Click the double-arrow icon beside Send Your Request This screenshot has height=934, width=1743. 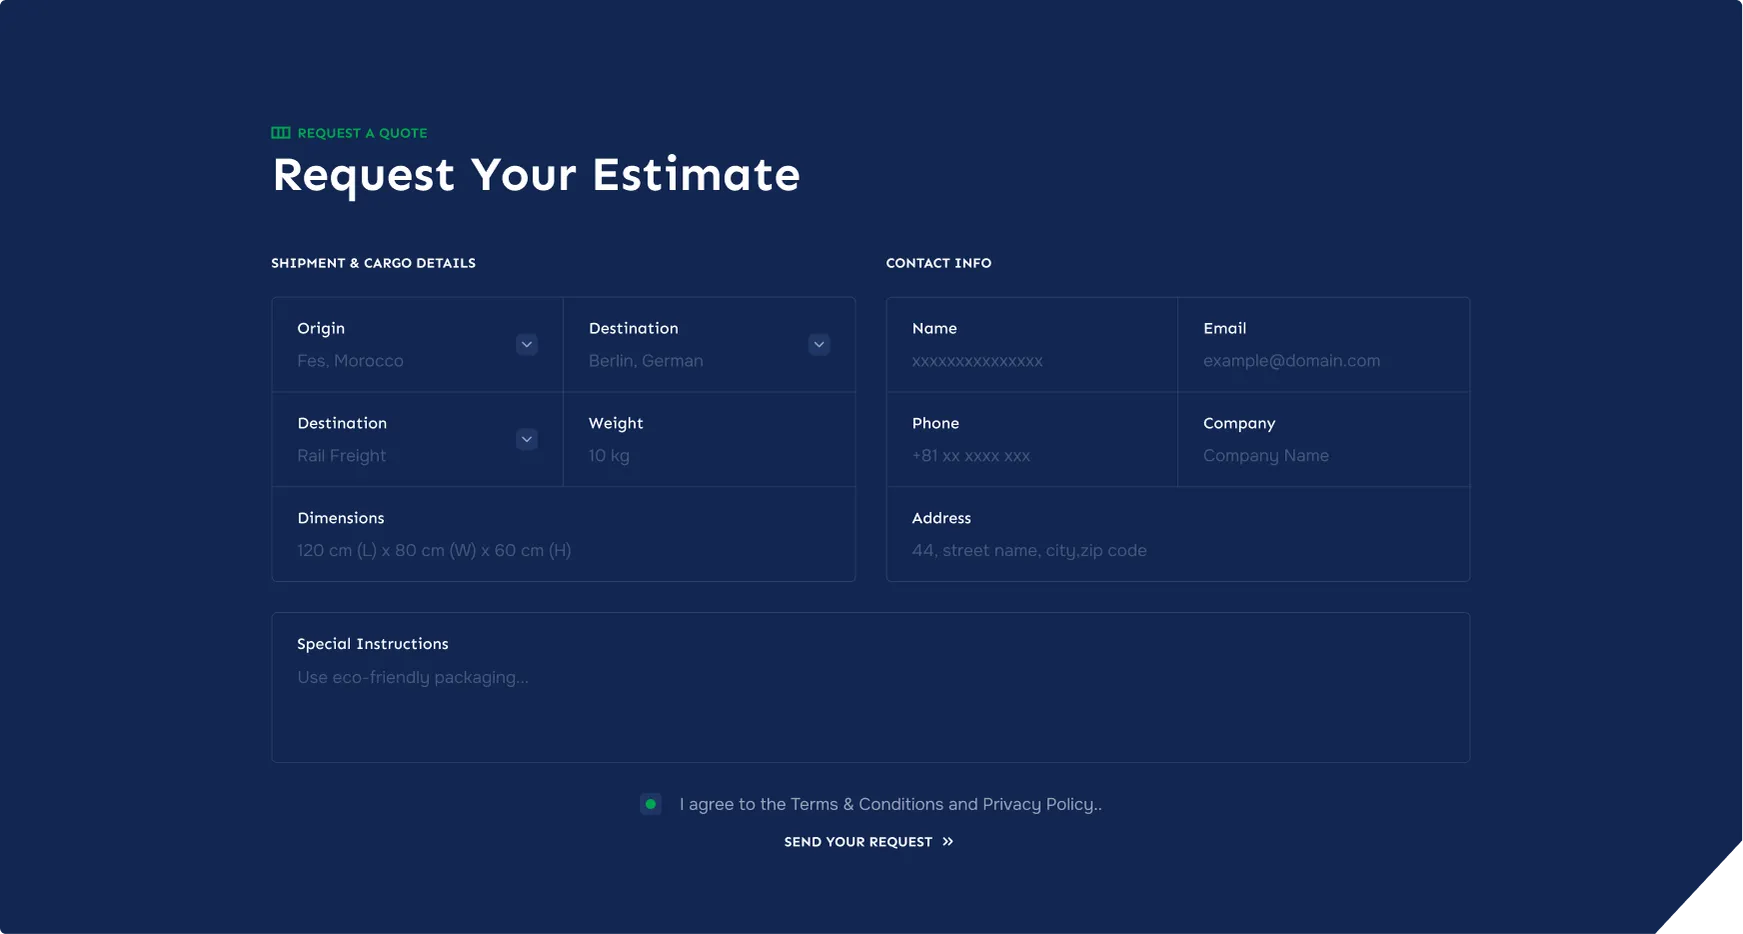[947, 842]
